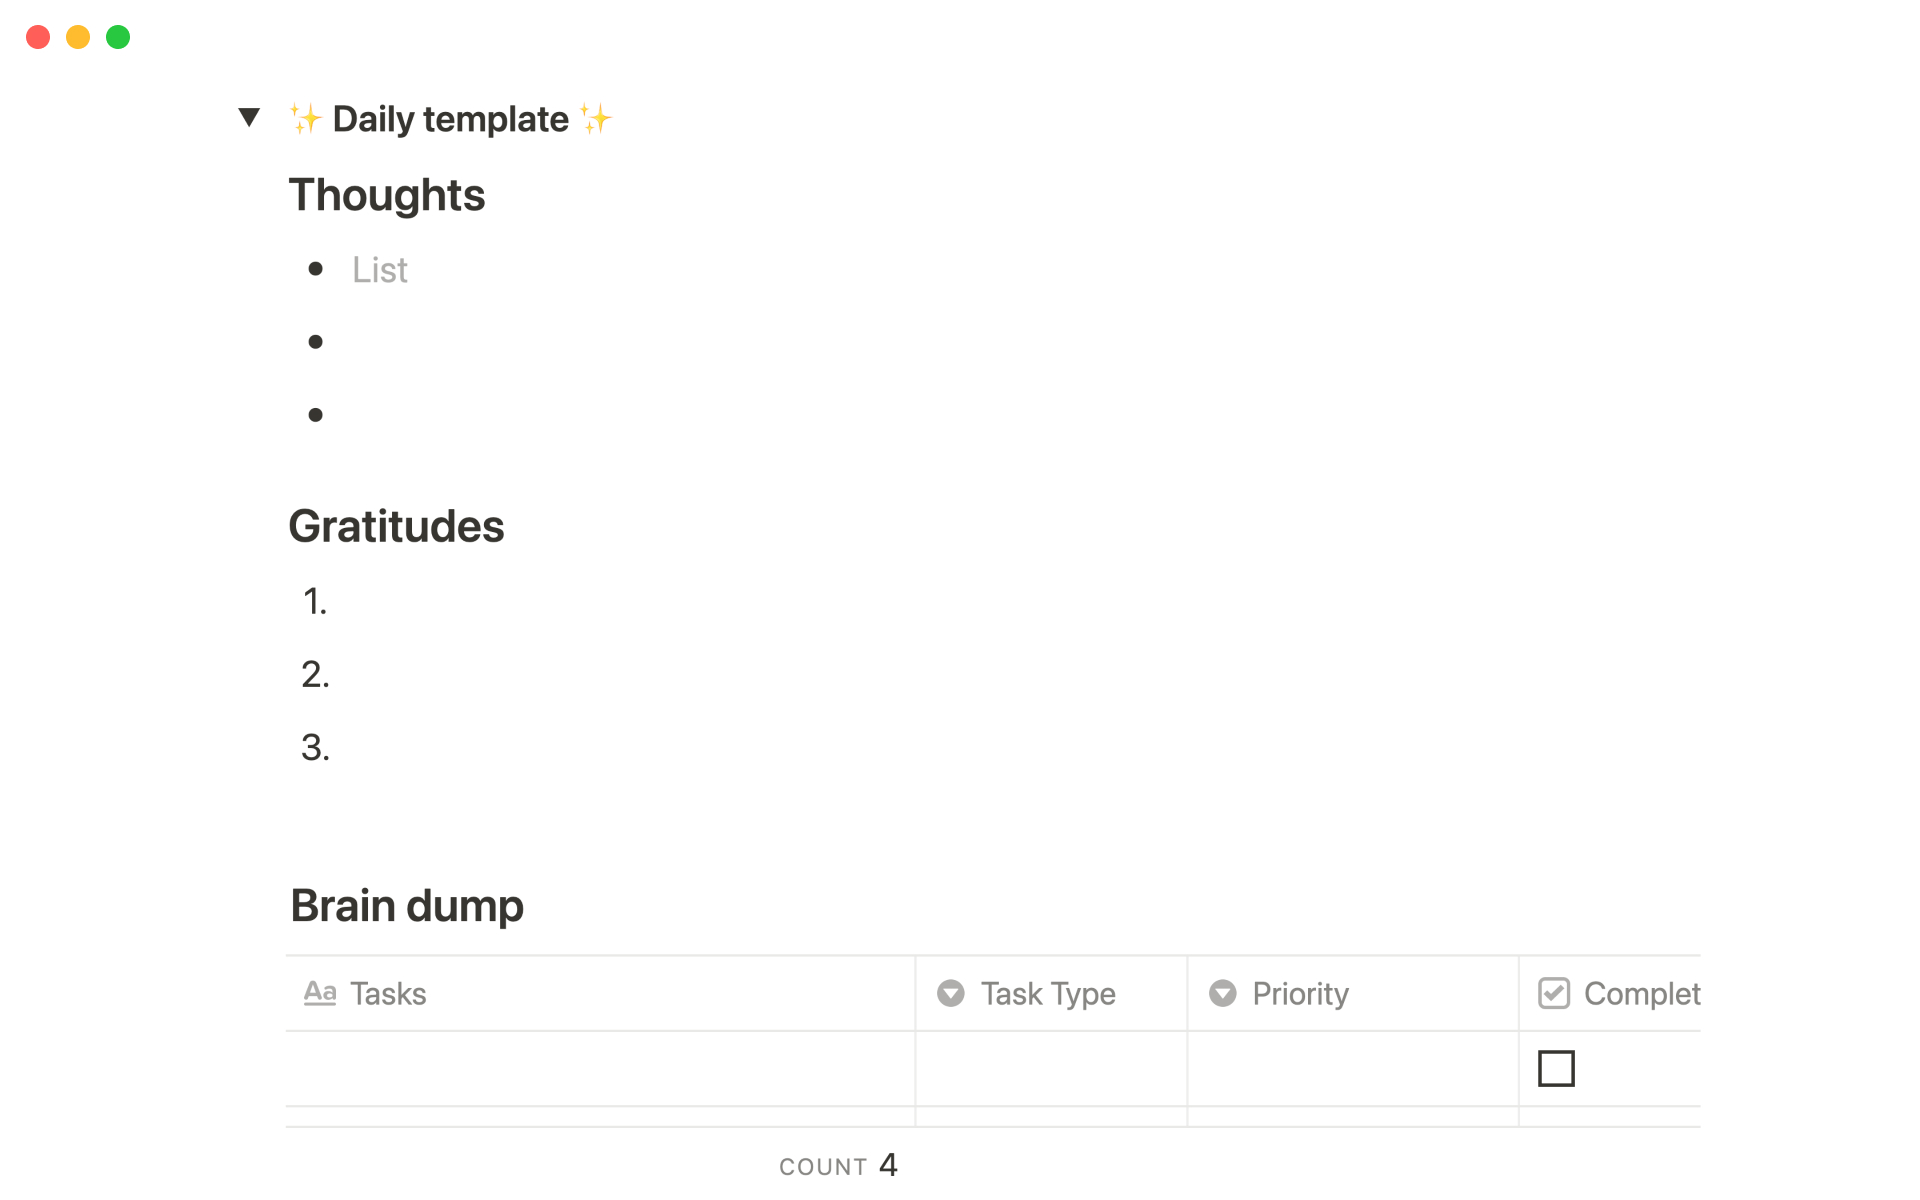This screenshot has width=1920, height=1200.
Task: Click the empty Priority cell in first row
Action: pos(1352,1068)
